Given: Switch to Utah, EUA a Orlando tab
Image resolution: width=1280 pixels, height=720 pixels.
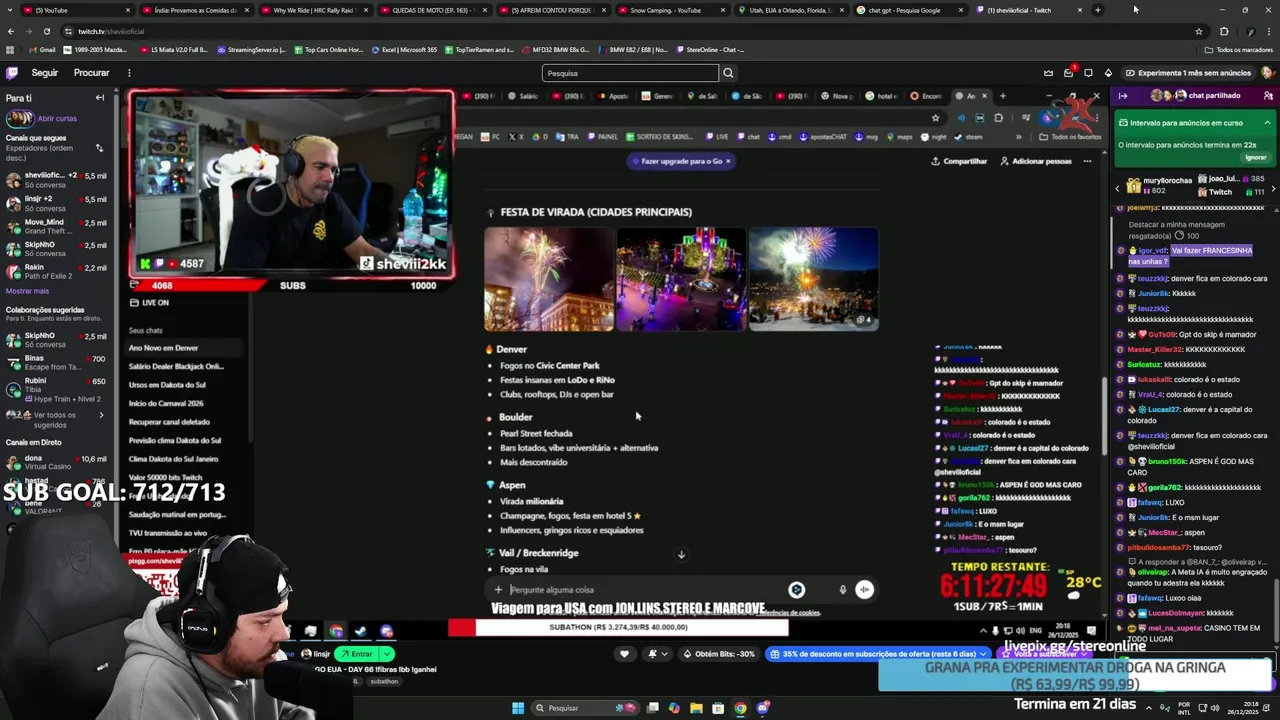Looking at the screenshot, I should [790, 10].
